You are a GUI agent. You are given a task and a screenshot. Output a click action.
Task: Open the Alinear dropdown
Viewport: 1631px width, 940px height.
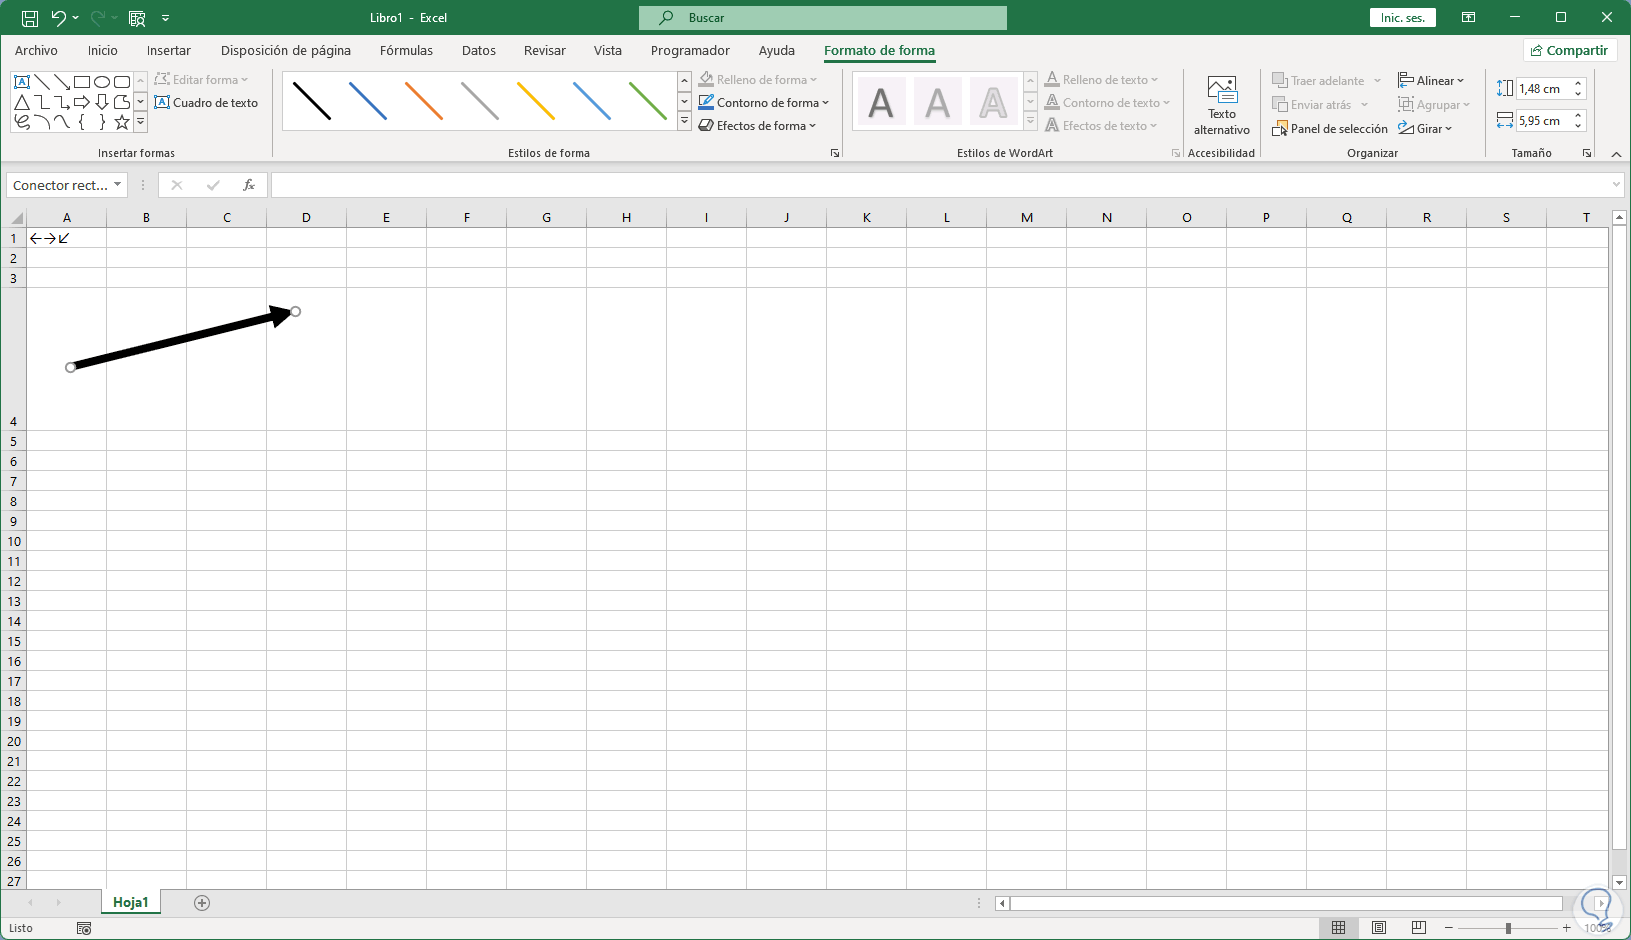[1431, 81]
